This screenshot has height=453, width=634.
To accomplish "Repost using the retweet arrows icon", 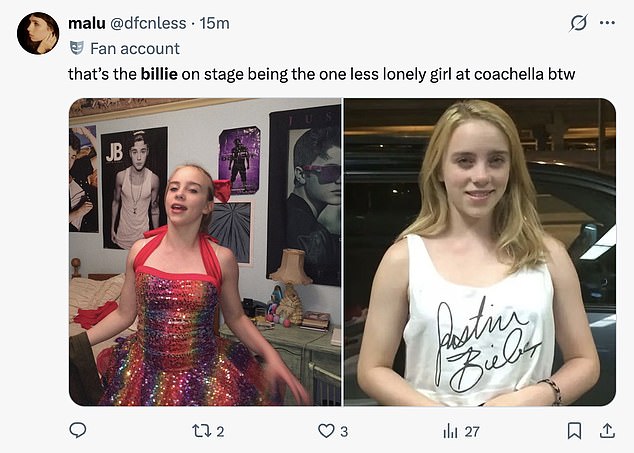I will pos(198,431).
